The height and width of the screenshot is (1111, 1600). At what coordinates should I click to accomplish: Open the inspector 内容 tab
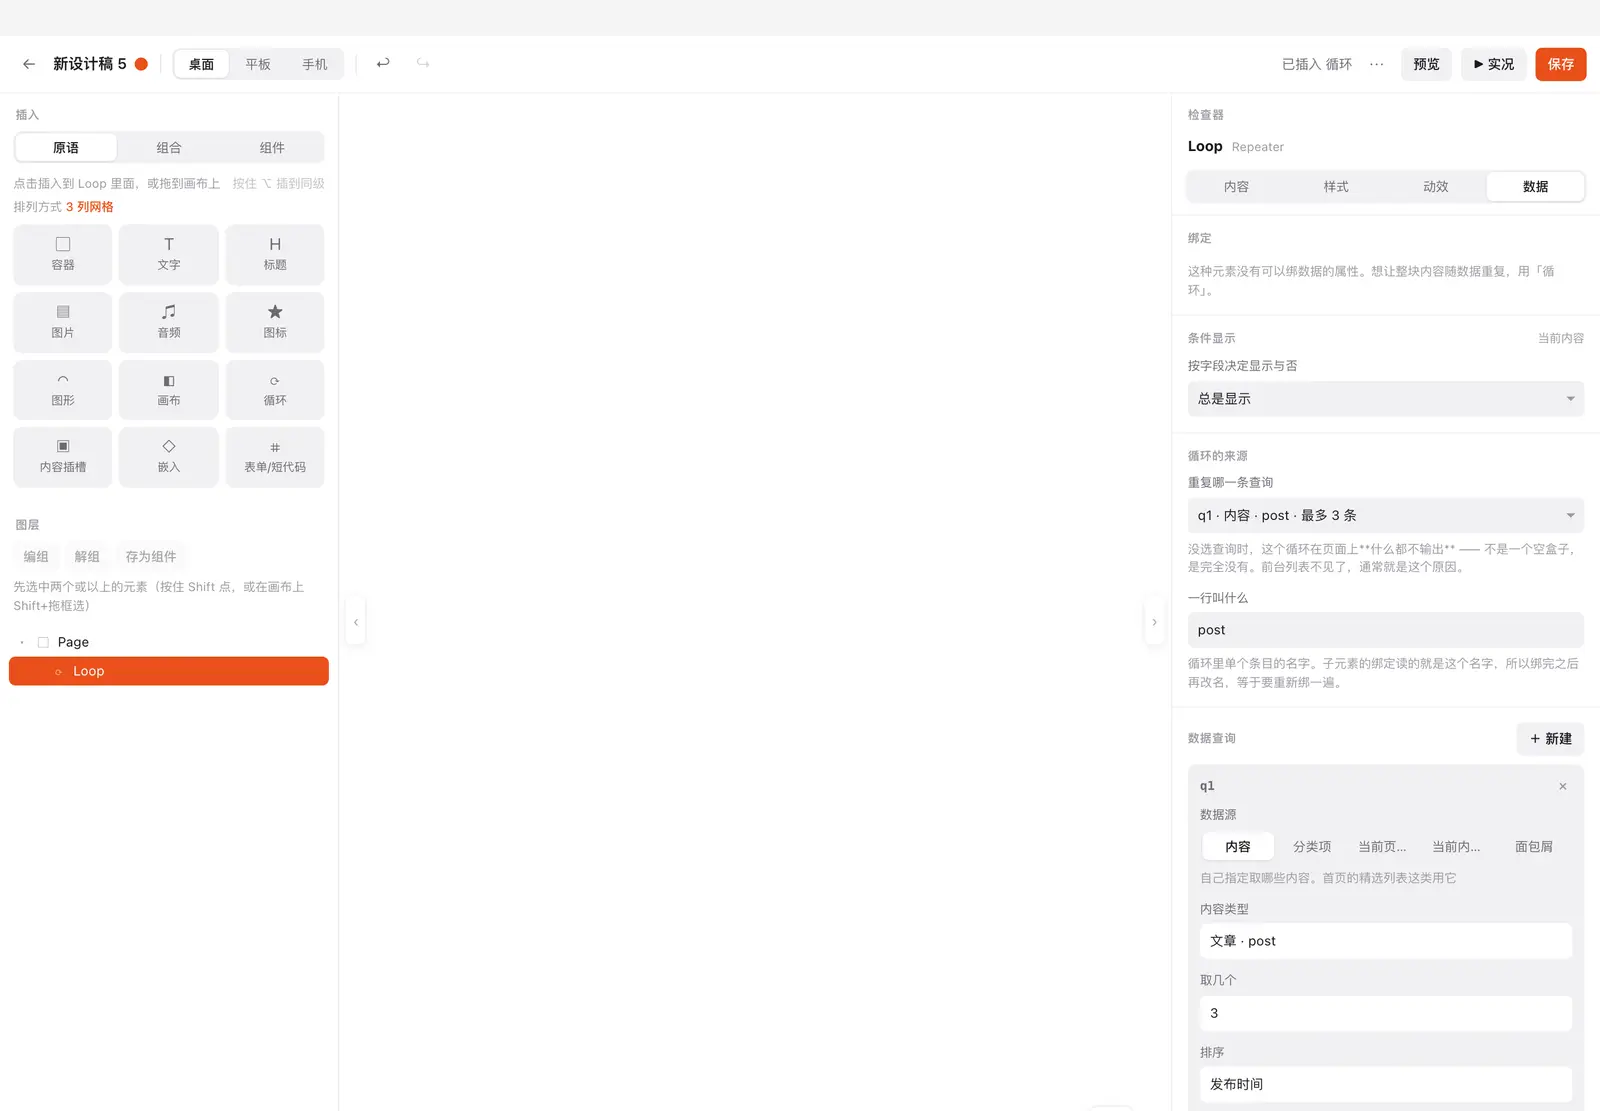click(1236, 187)
